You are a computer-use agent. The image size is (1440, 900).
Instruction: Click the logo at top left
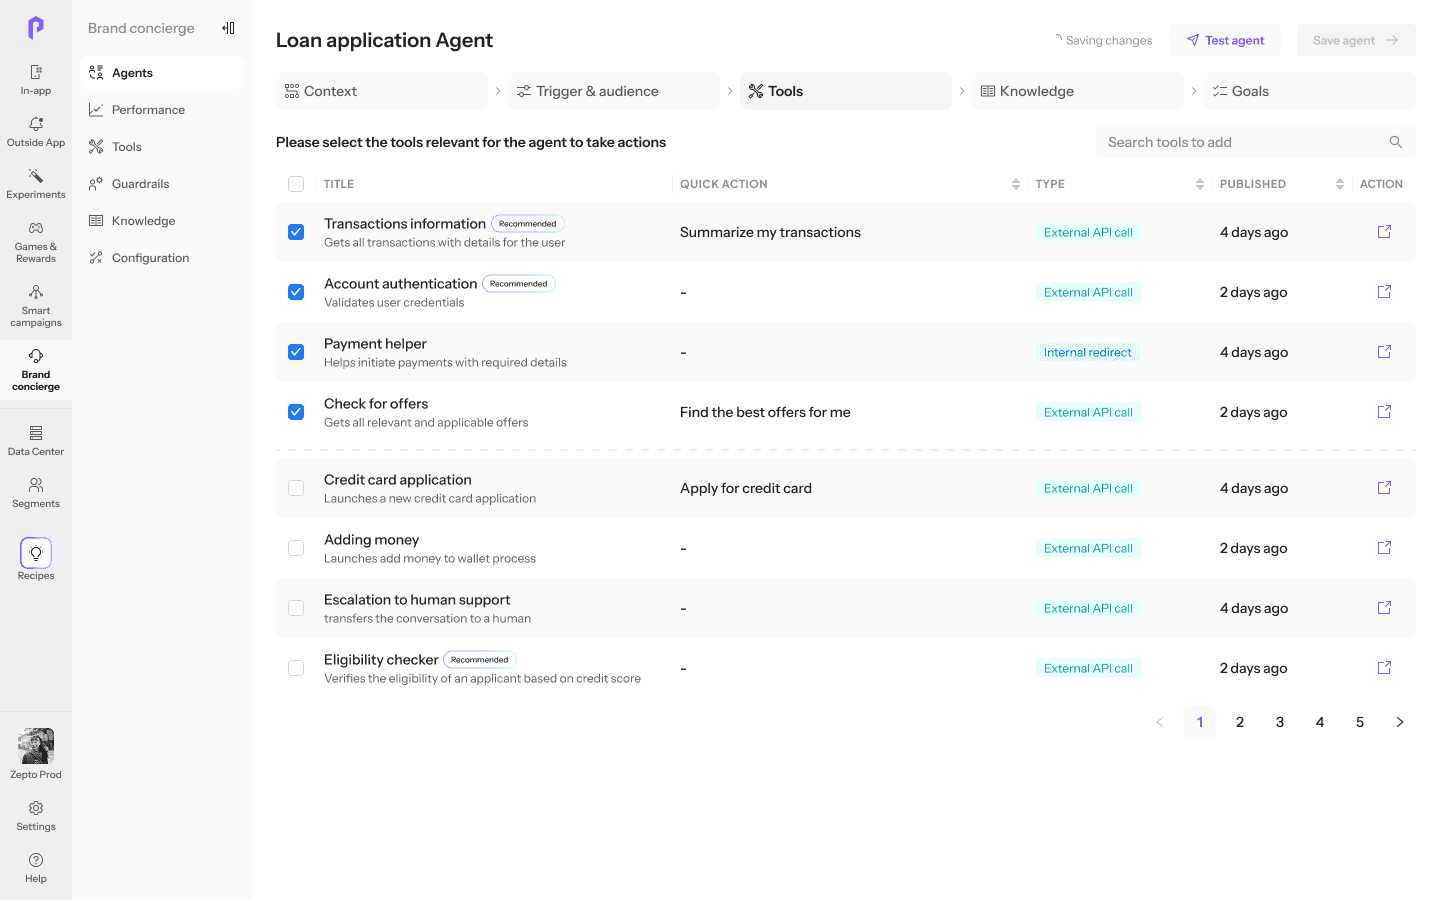pos(36,28)
